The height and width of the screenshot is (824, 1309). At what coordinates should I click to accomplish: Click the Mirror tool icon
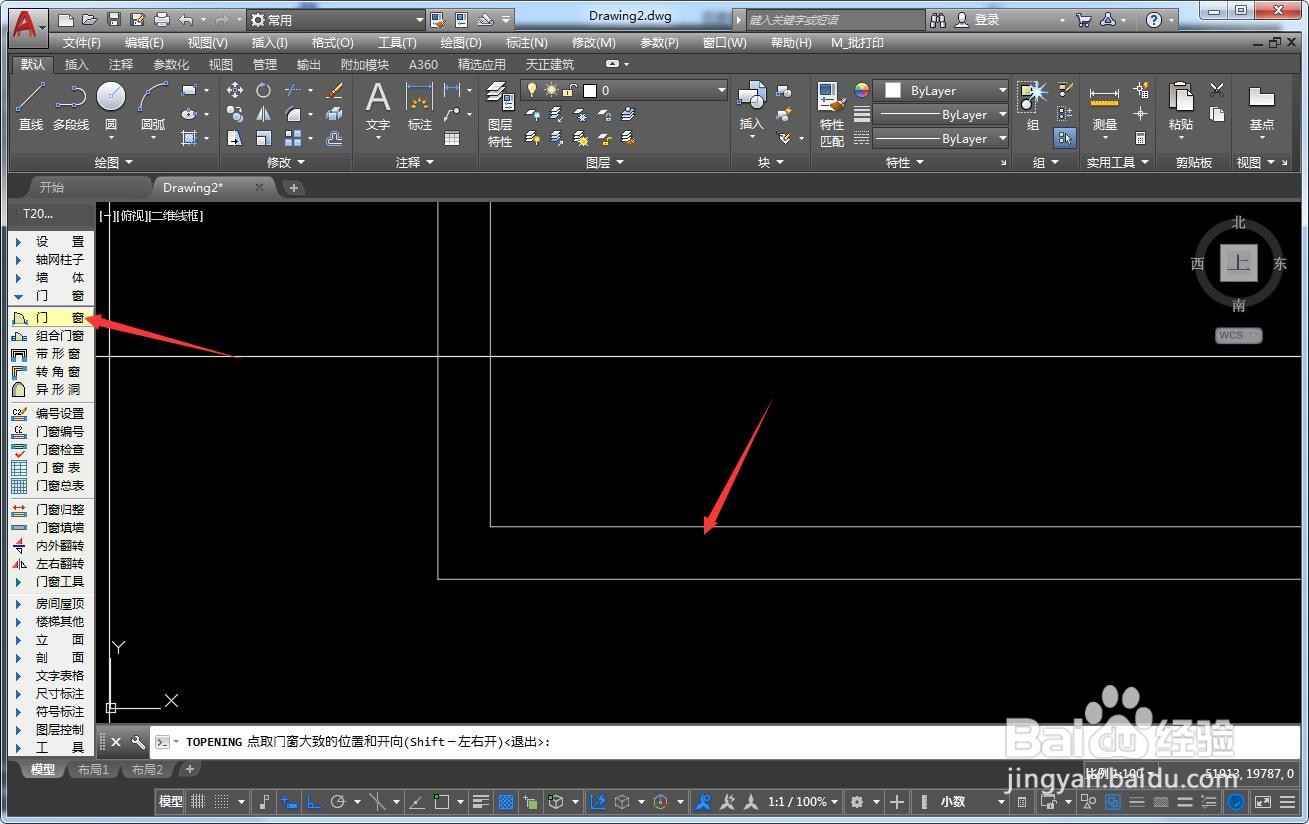pyautogui.click(x=263, y=114)
